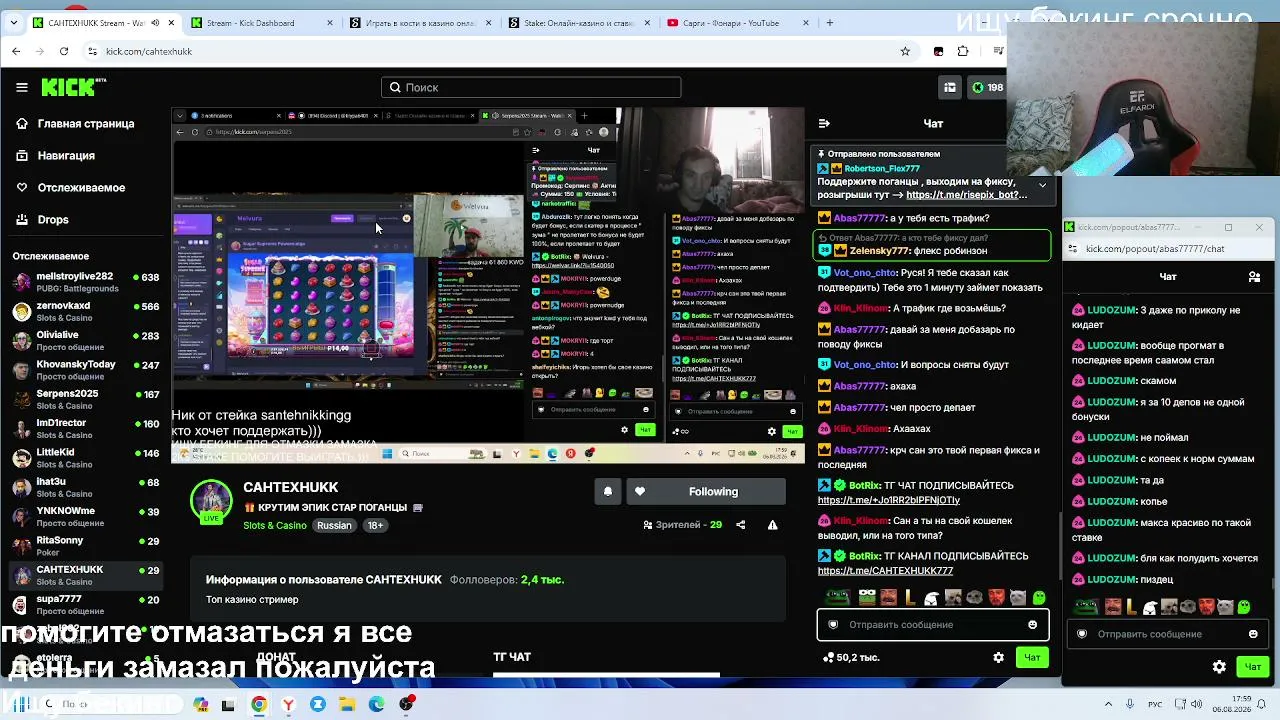The image size is (1280, 720).
Task: Click the report warning triangle icon
Action: click(772, 525)
